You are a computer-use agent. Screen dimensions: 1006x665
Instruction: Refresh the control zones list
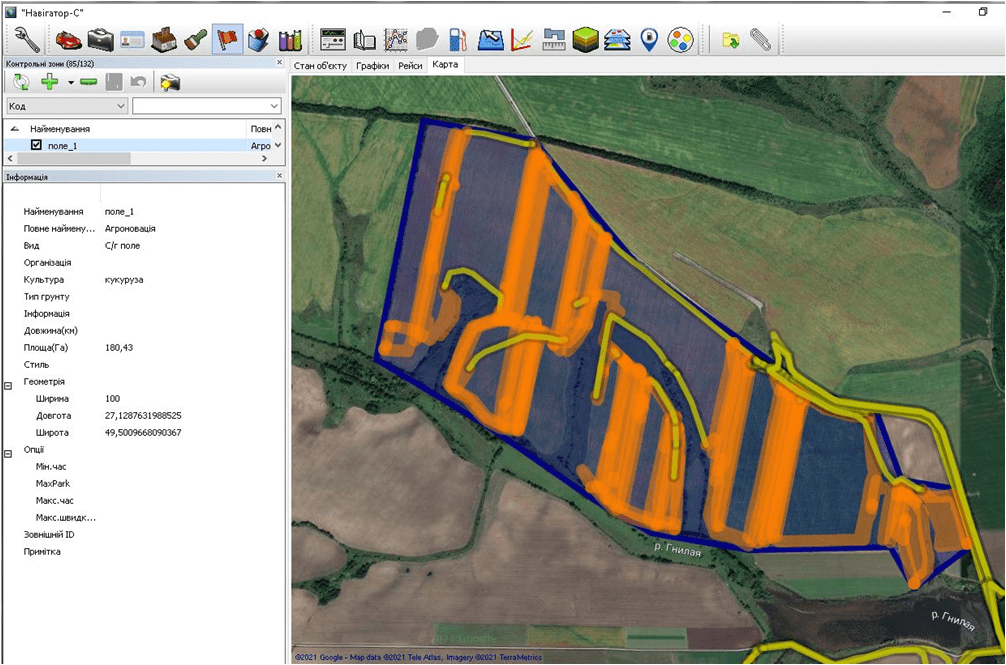pos(21,82)
